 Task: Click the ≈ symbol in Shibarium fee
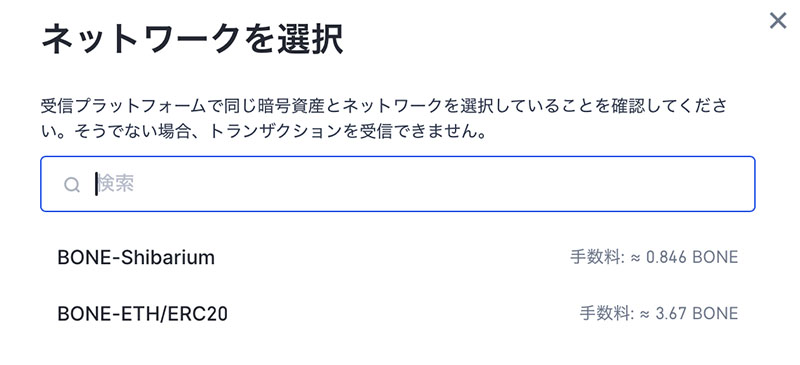pyautogui.click(x=635, y=257)
